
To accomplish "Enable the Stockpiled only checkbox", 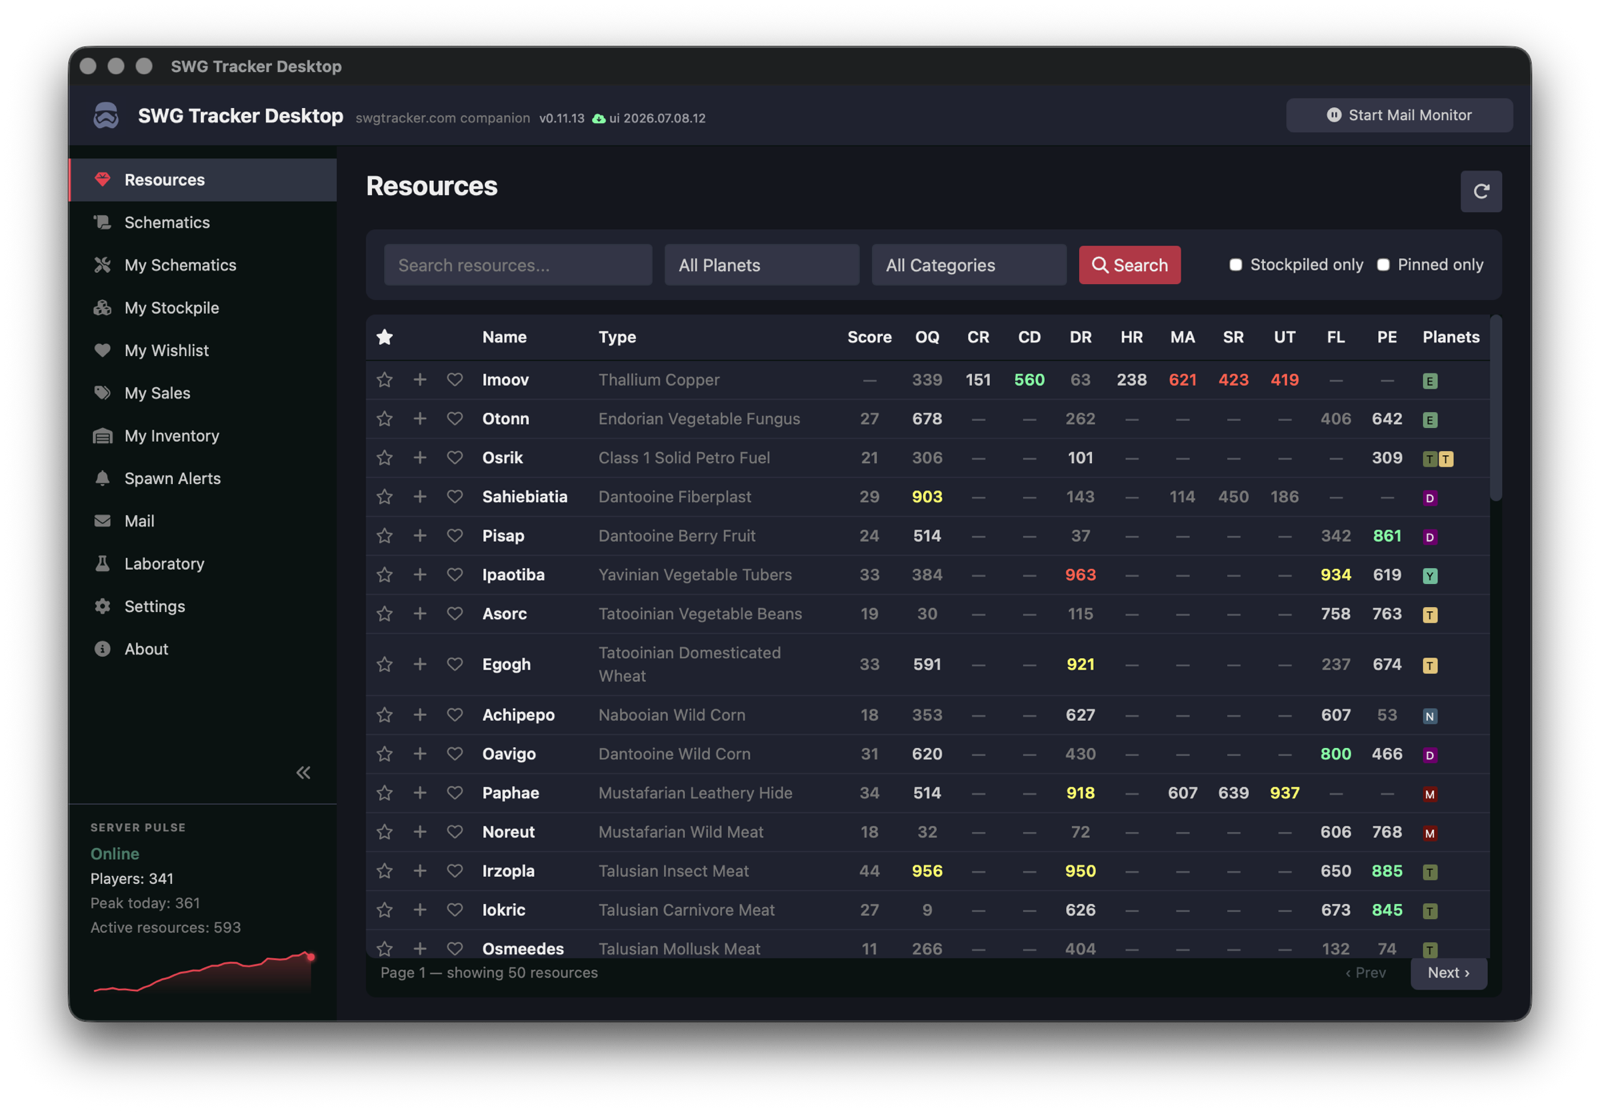I will pos(1236,265).
